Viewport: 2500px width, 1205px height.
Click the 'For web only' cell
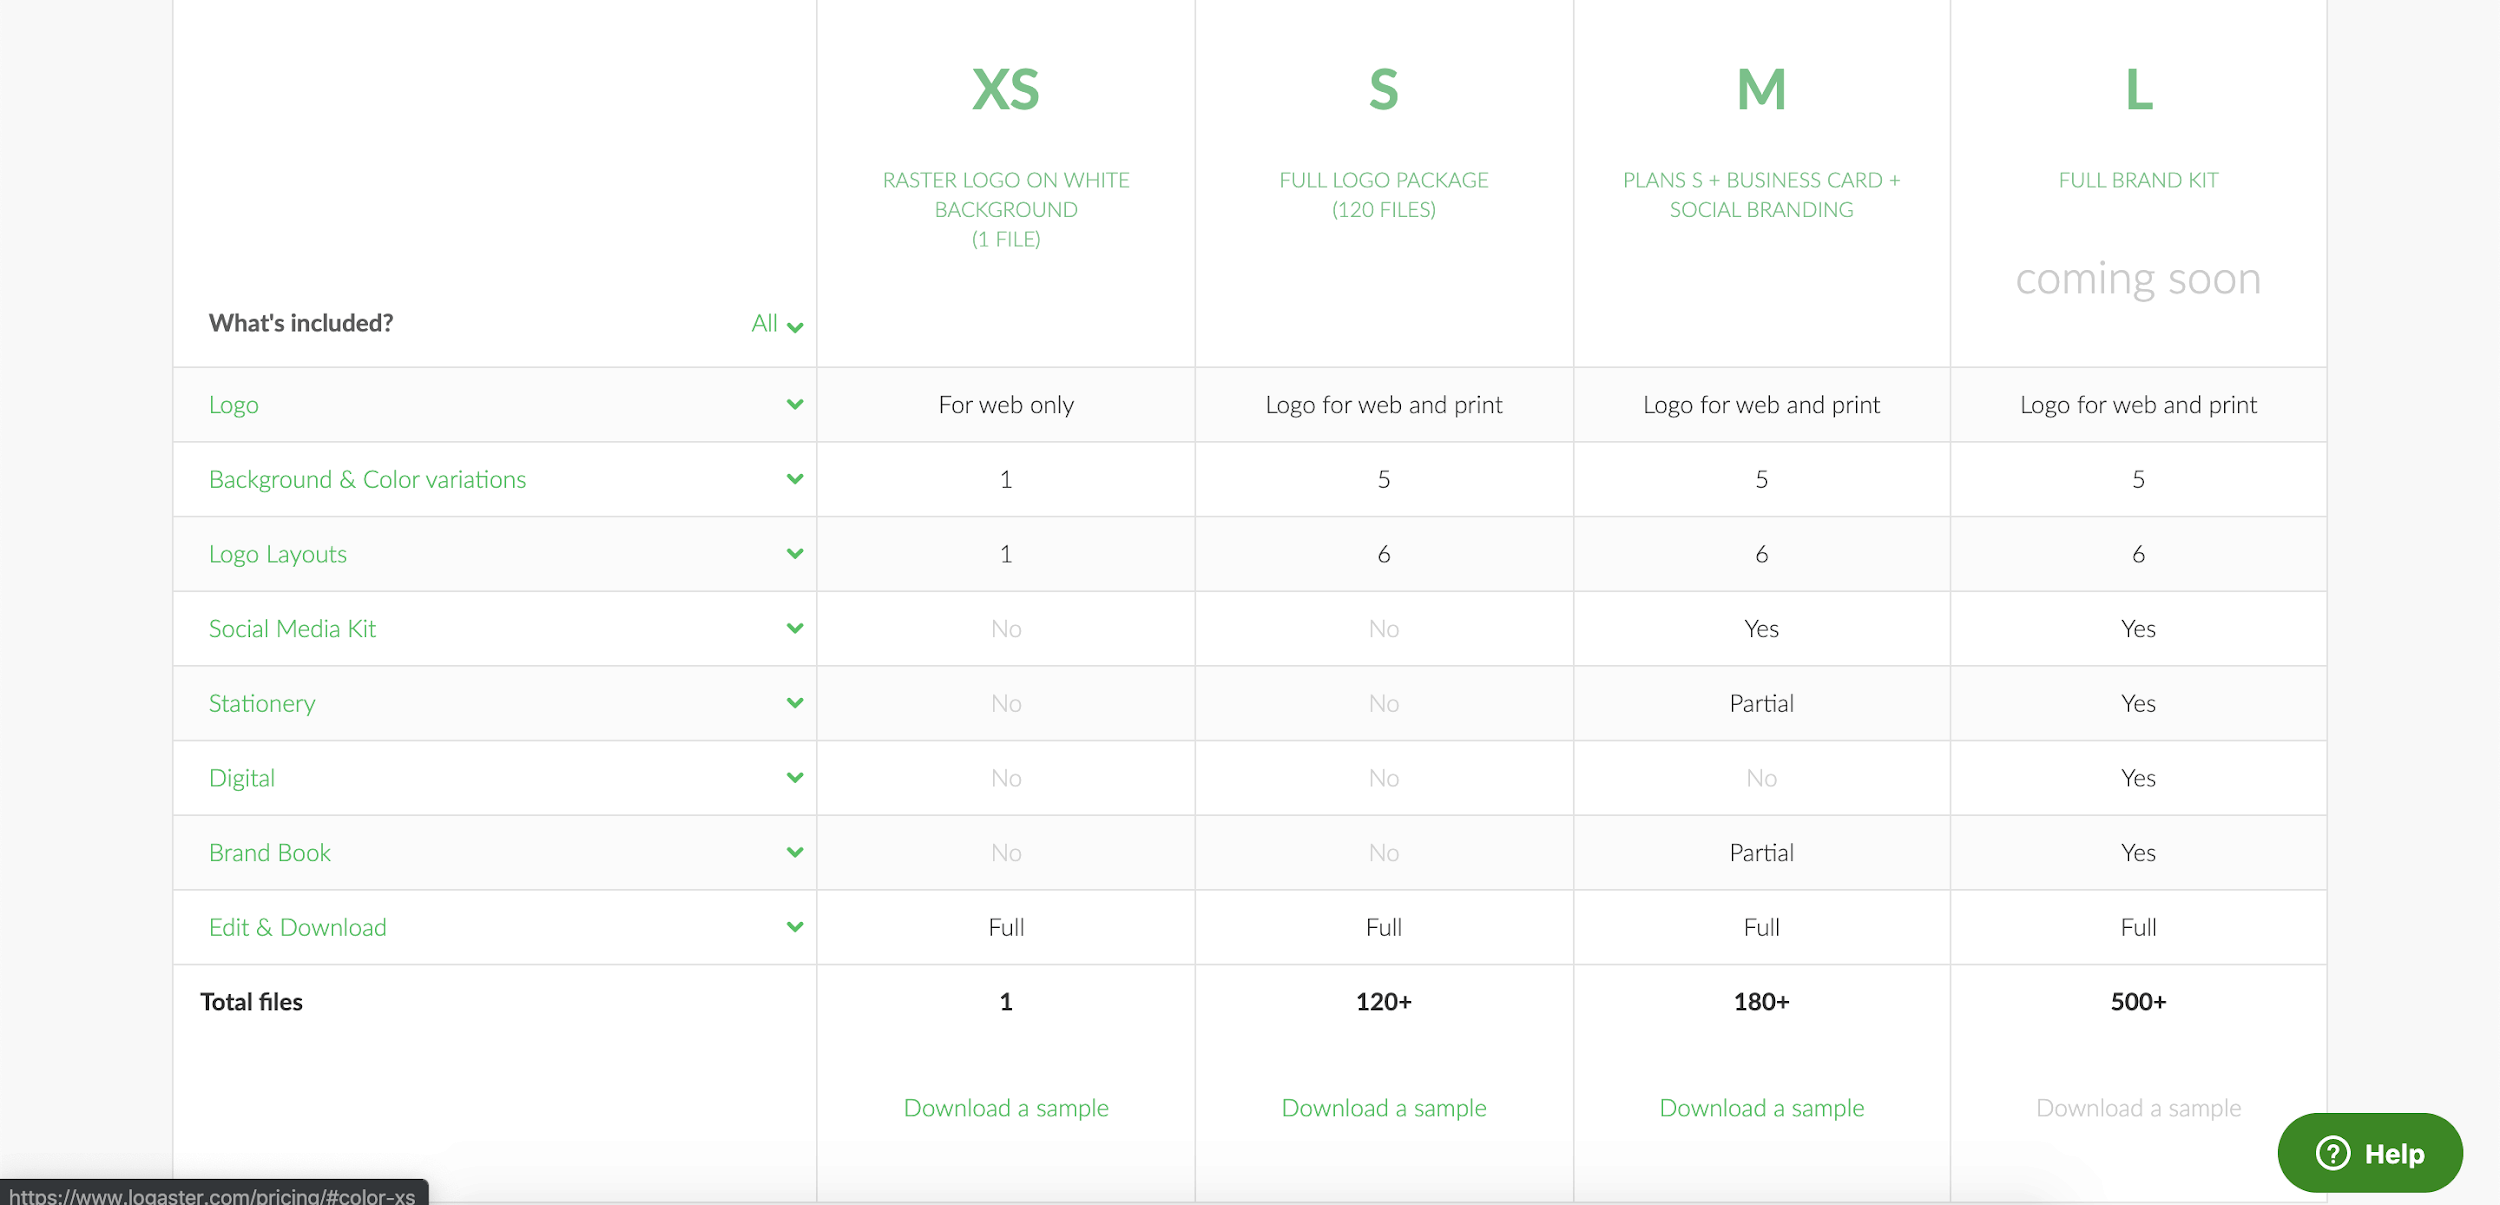(x=1006, y=405)
